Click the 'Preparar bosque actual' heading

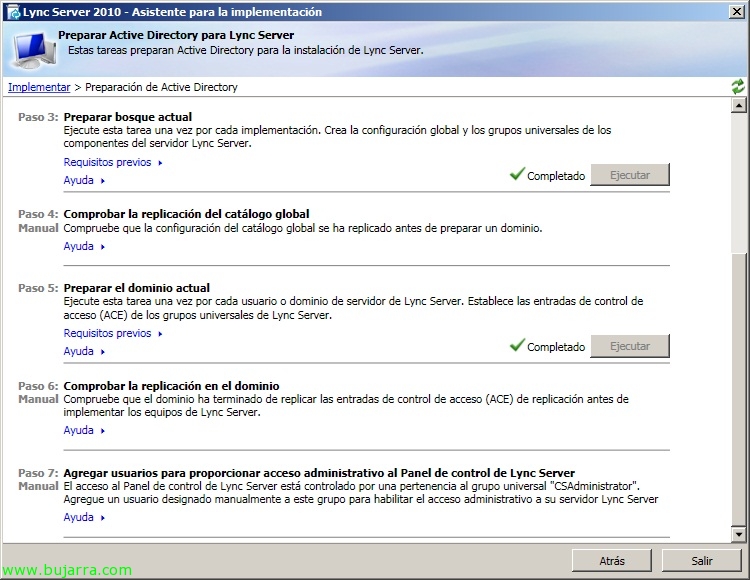point(128,117)
